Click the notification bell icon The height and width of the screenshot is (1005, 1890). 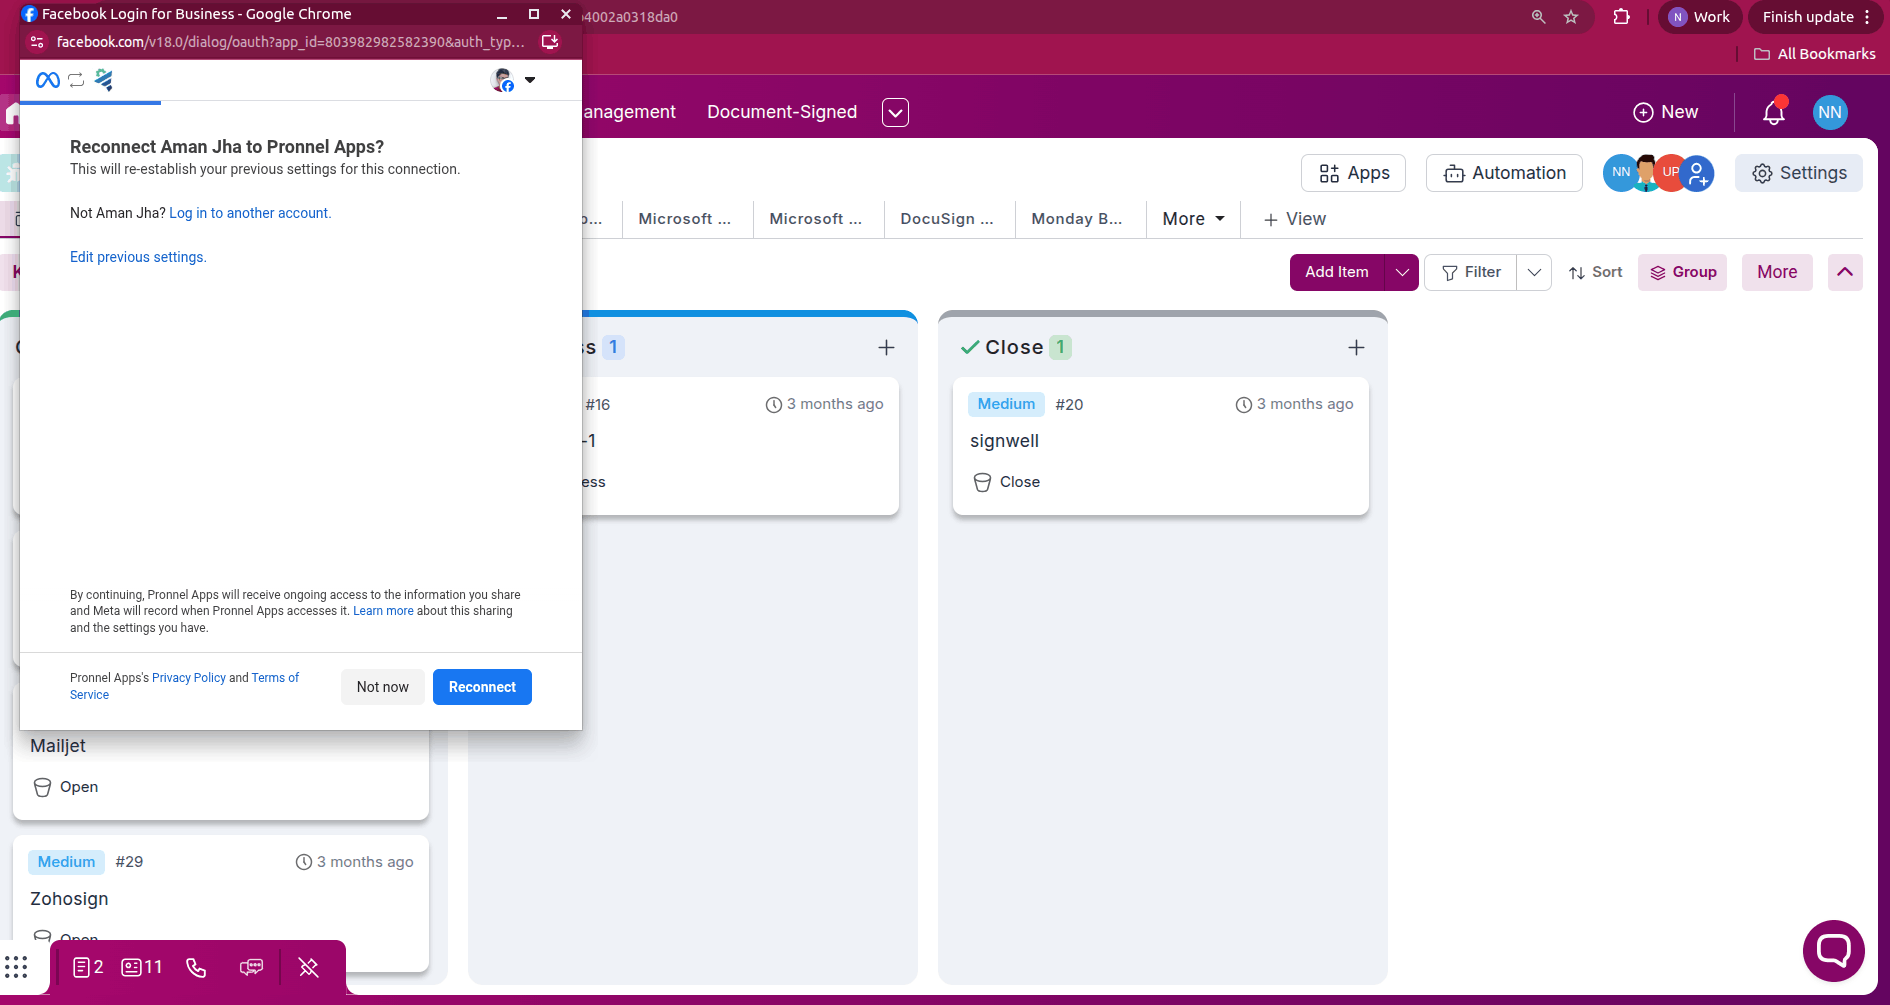coord(1773,112)
